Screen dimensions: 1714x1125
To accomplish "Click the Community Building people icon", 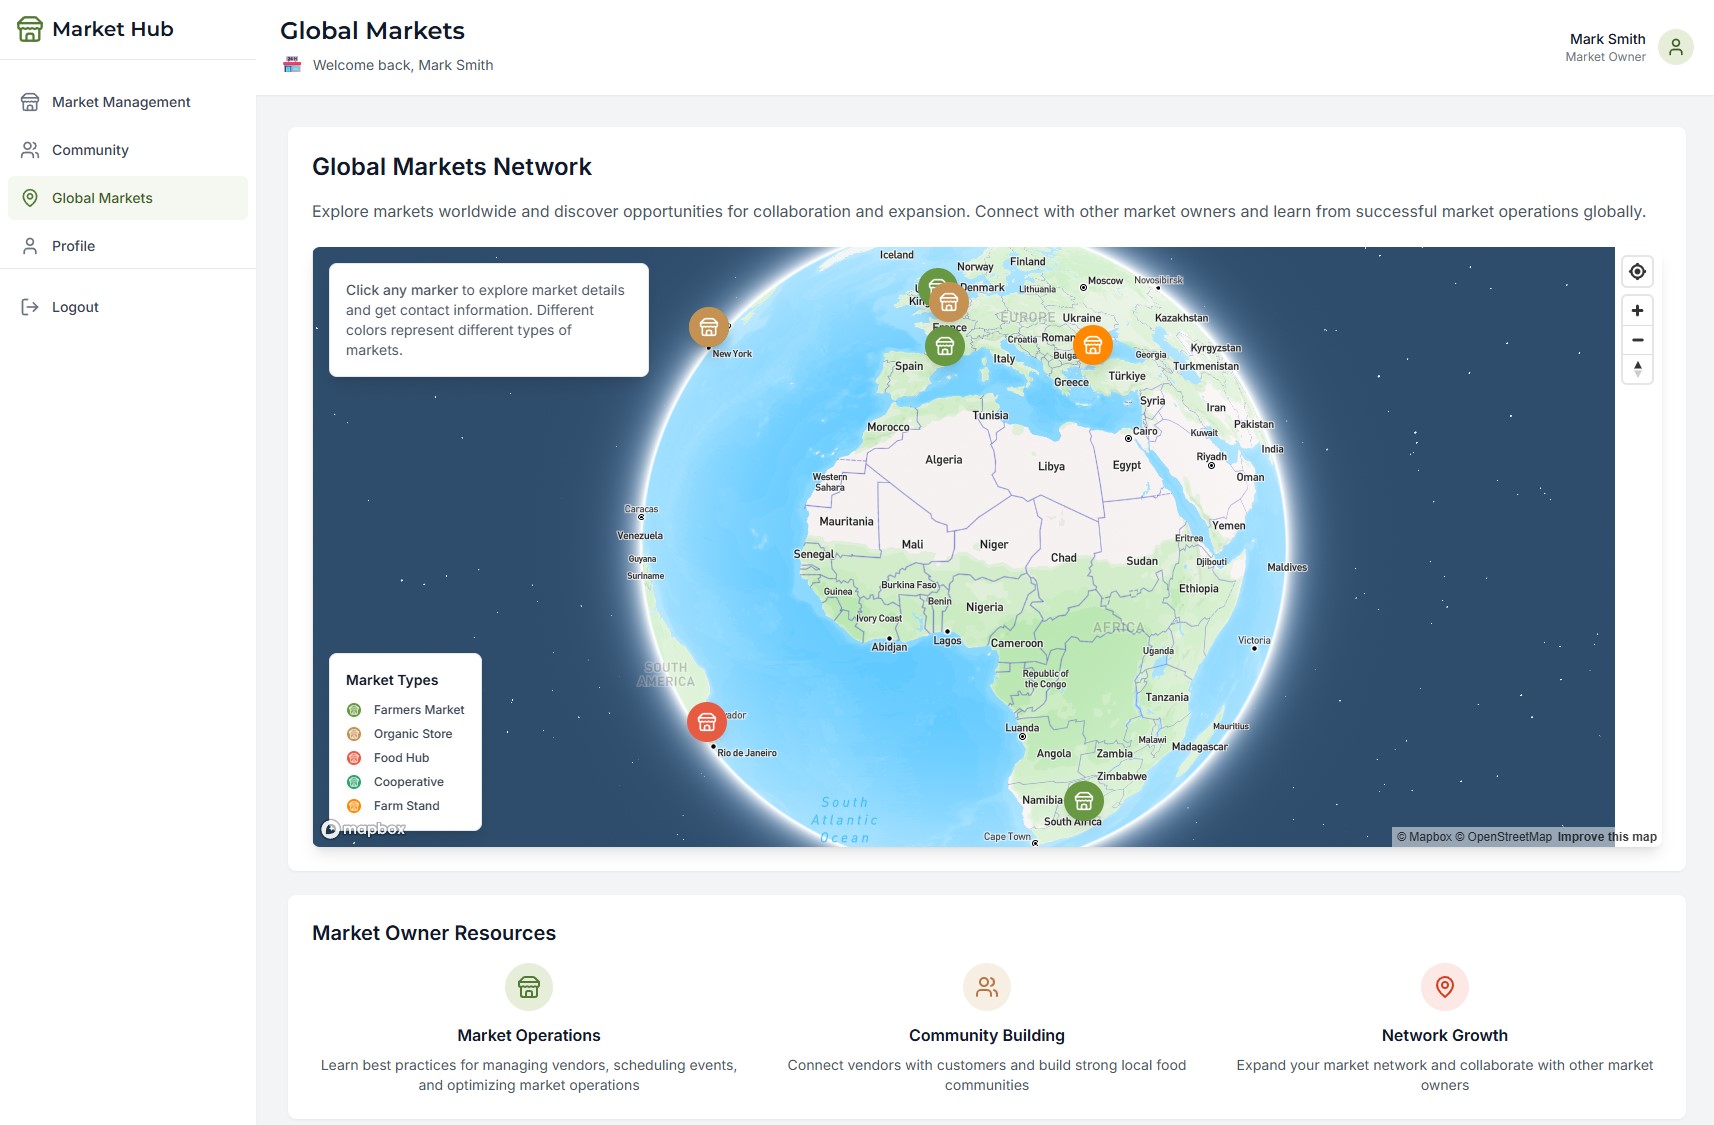I will [x=986, y=987].
